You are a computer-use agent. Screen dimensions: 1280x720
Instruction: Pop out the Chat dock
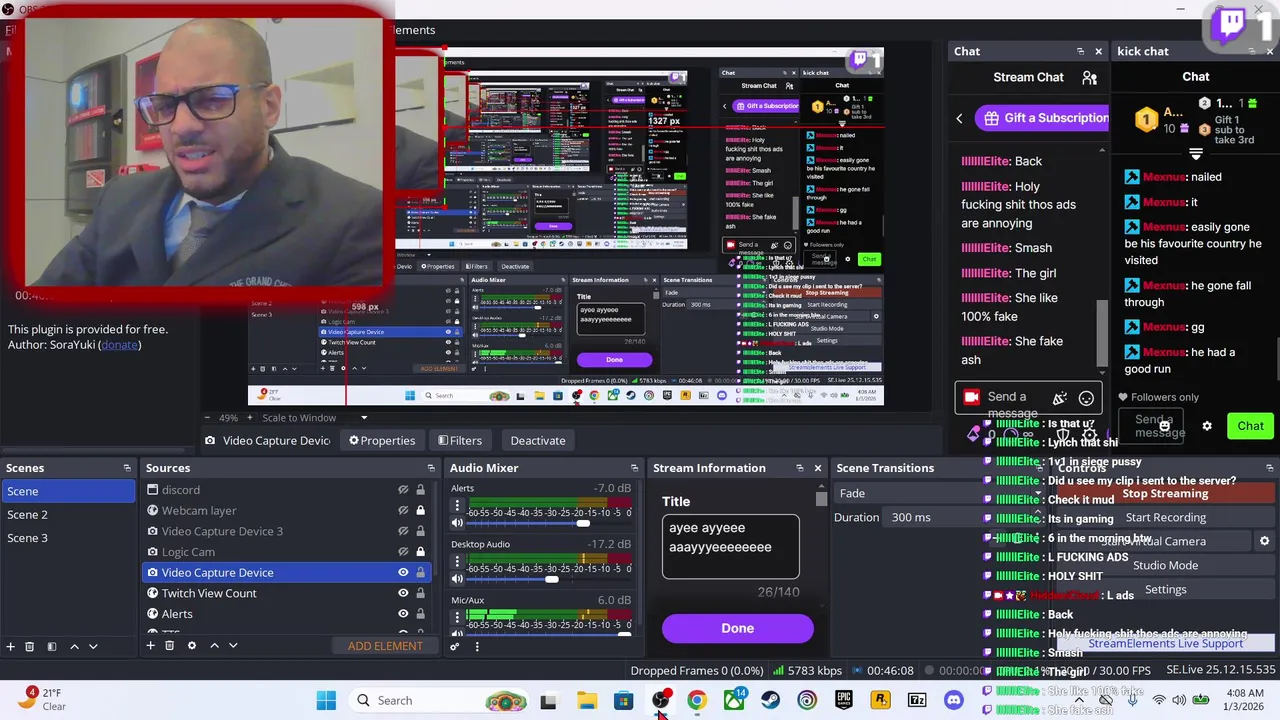pyautogui.click(x=1080, y=51)
